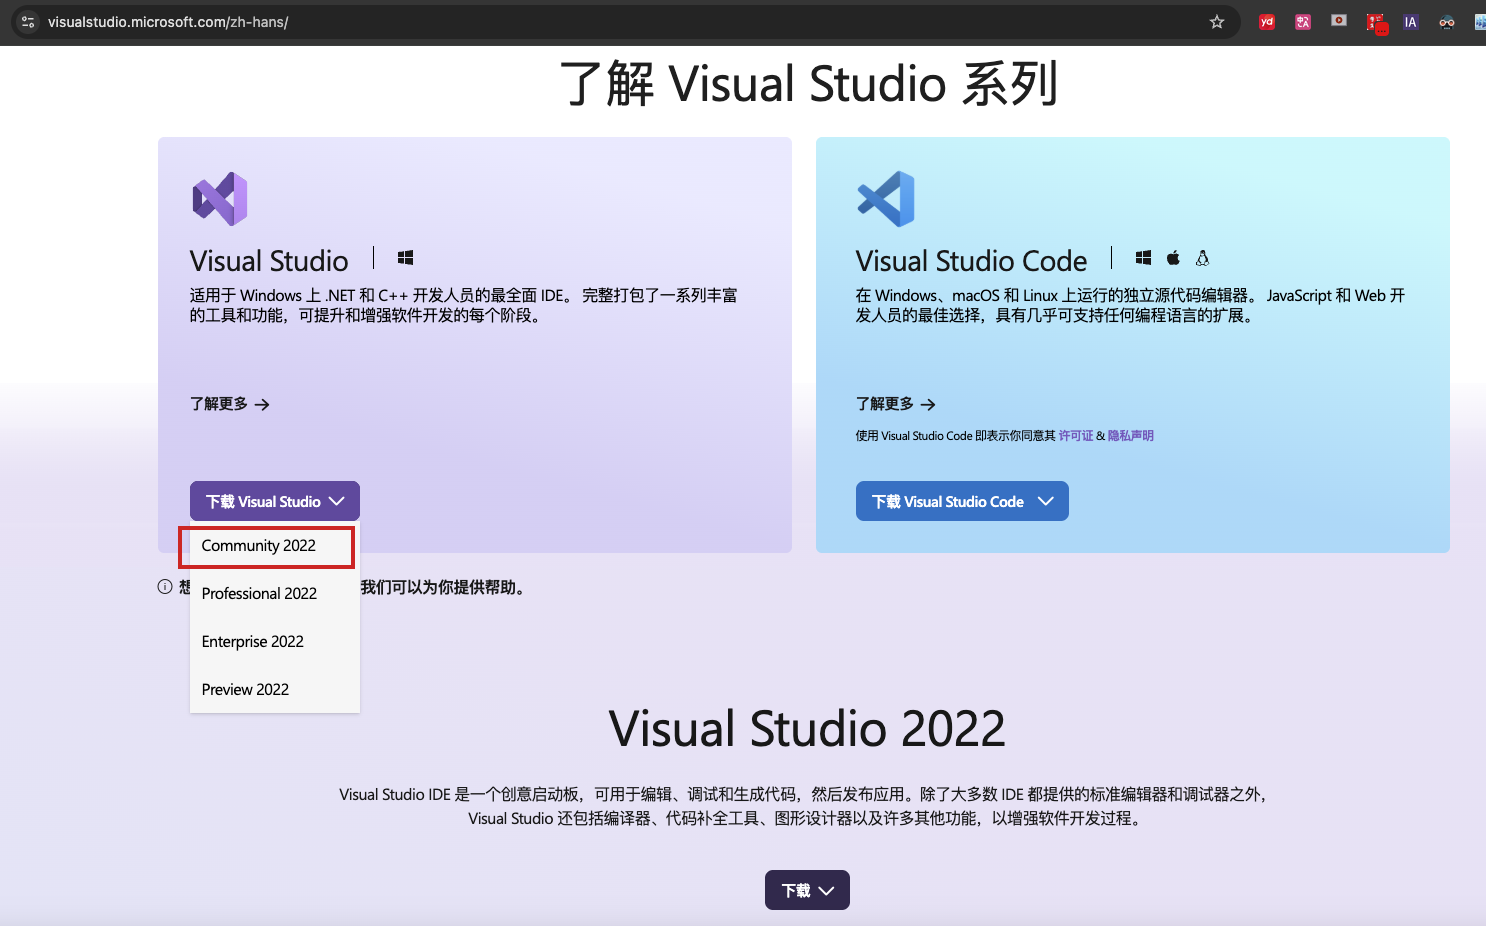Open the purple 'IA' extension icon
1486x926 pixels.
(x=1411, y=22)
